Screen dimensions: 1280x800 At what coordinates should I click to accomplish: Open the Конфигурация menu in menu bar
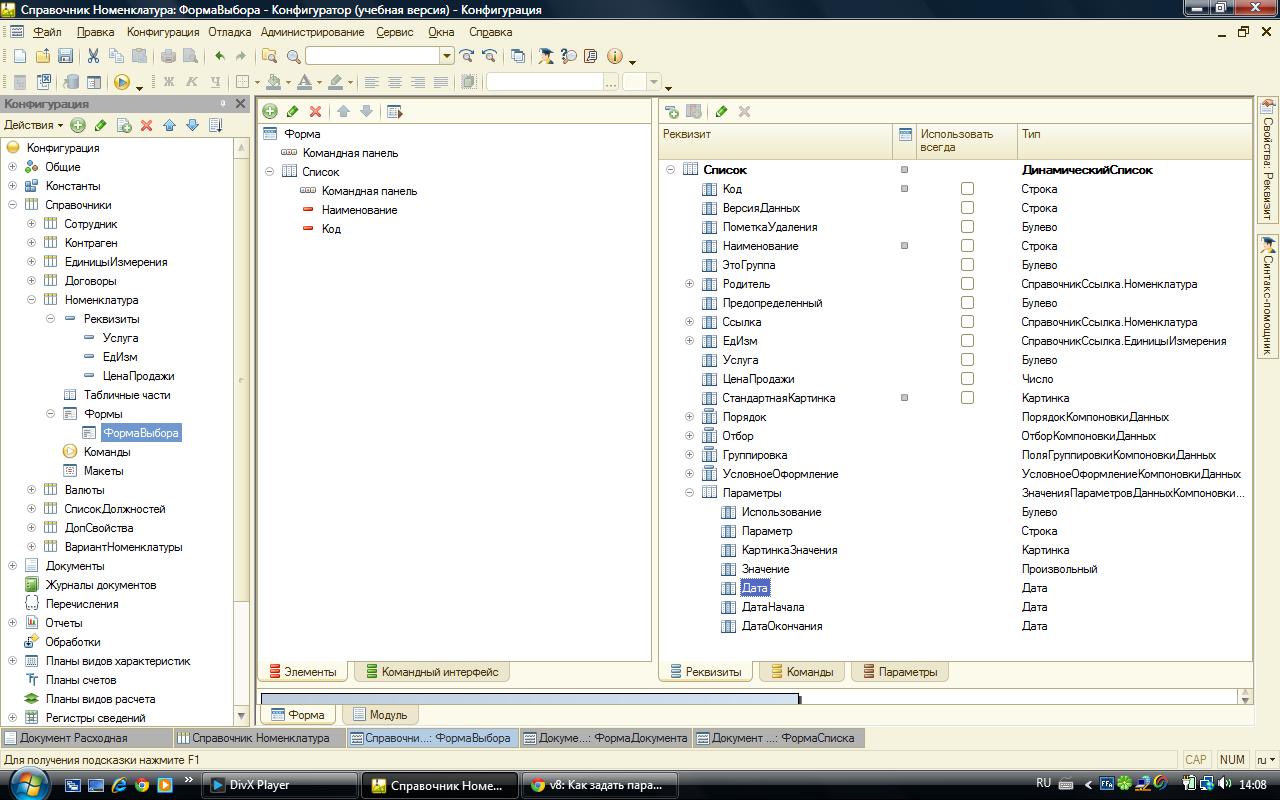pos(163,32)
